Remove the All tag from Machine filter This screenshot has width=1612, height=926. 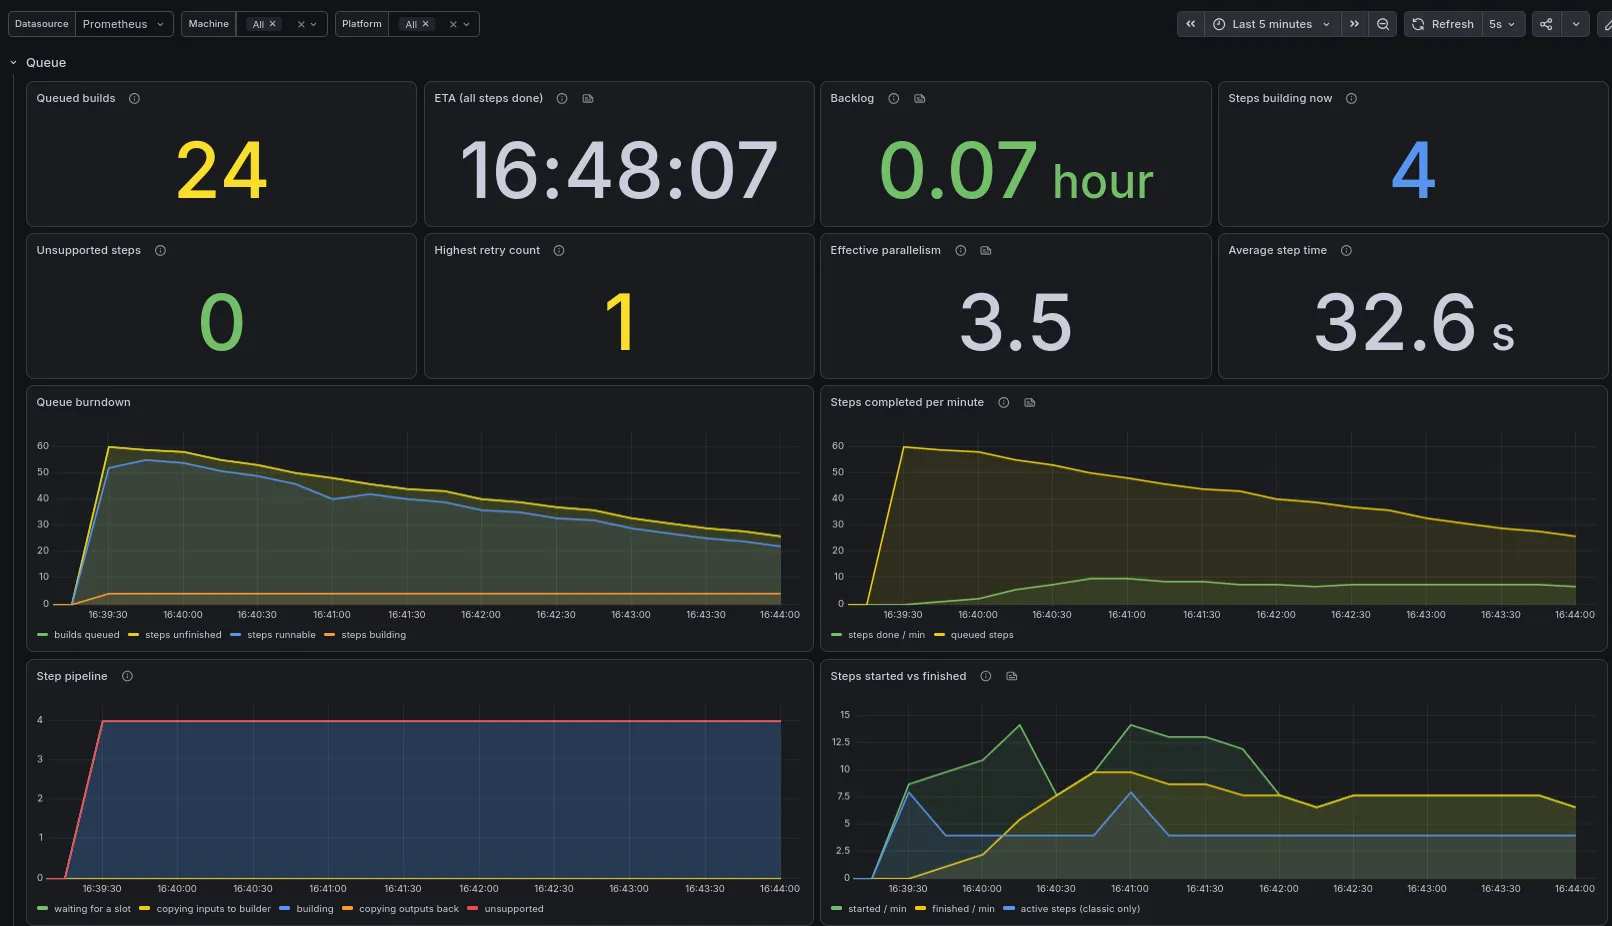click(x=272, y=24)
